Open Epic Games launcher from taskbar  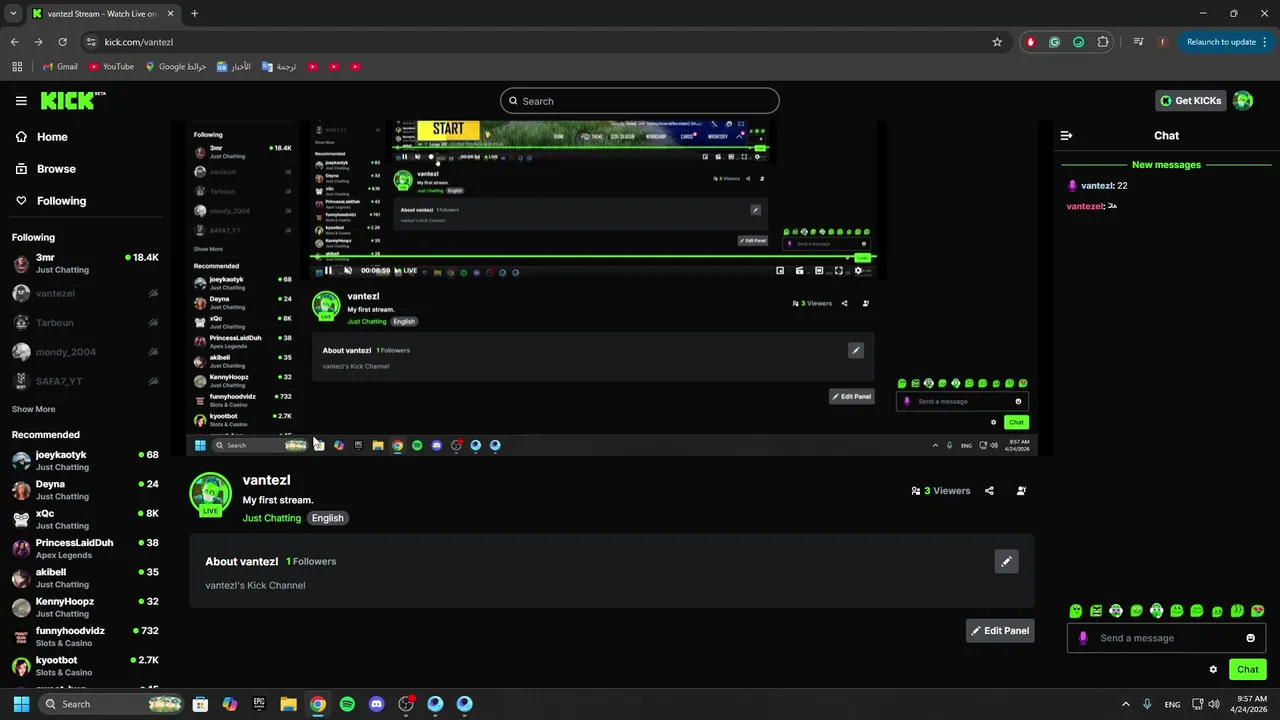[x=259, y=704]
